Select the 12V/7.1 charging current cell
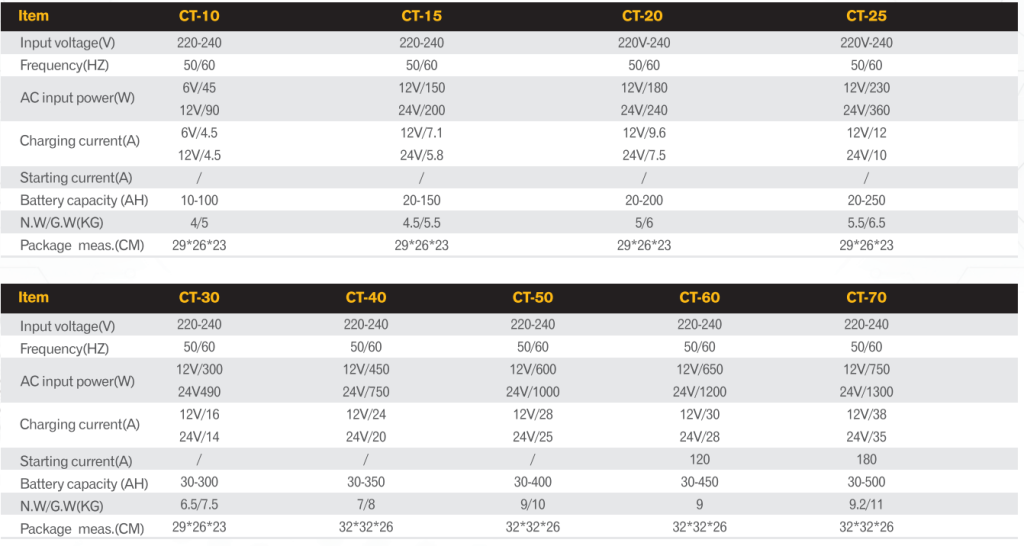The width and height of the screenshot is (1024, 546). 422,133
